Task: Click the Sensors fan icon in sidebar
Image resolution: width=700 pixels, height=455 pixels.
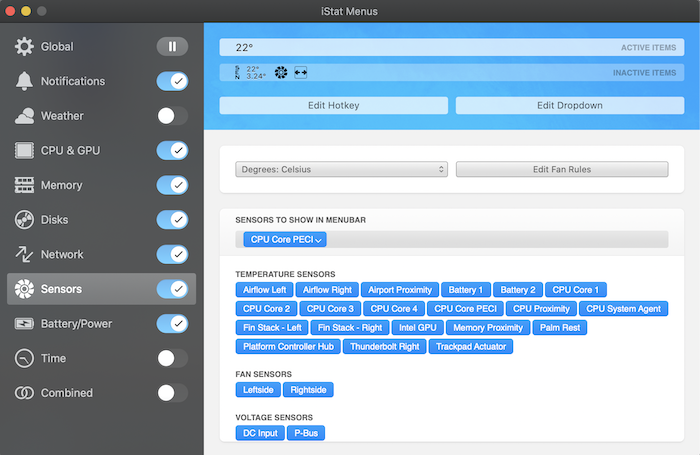Action: 24,289
